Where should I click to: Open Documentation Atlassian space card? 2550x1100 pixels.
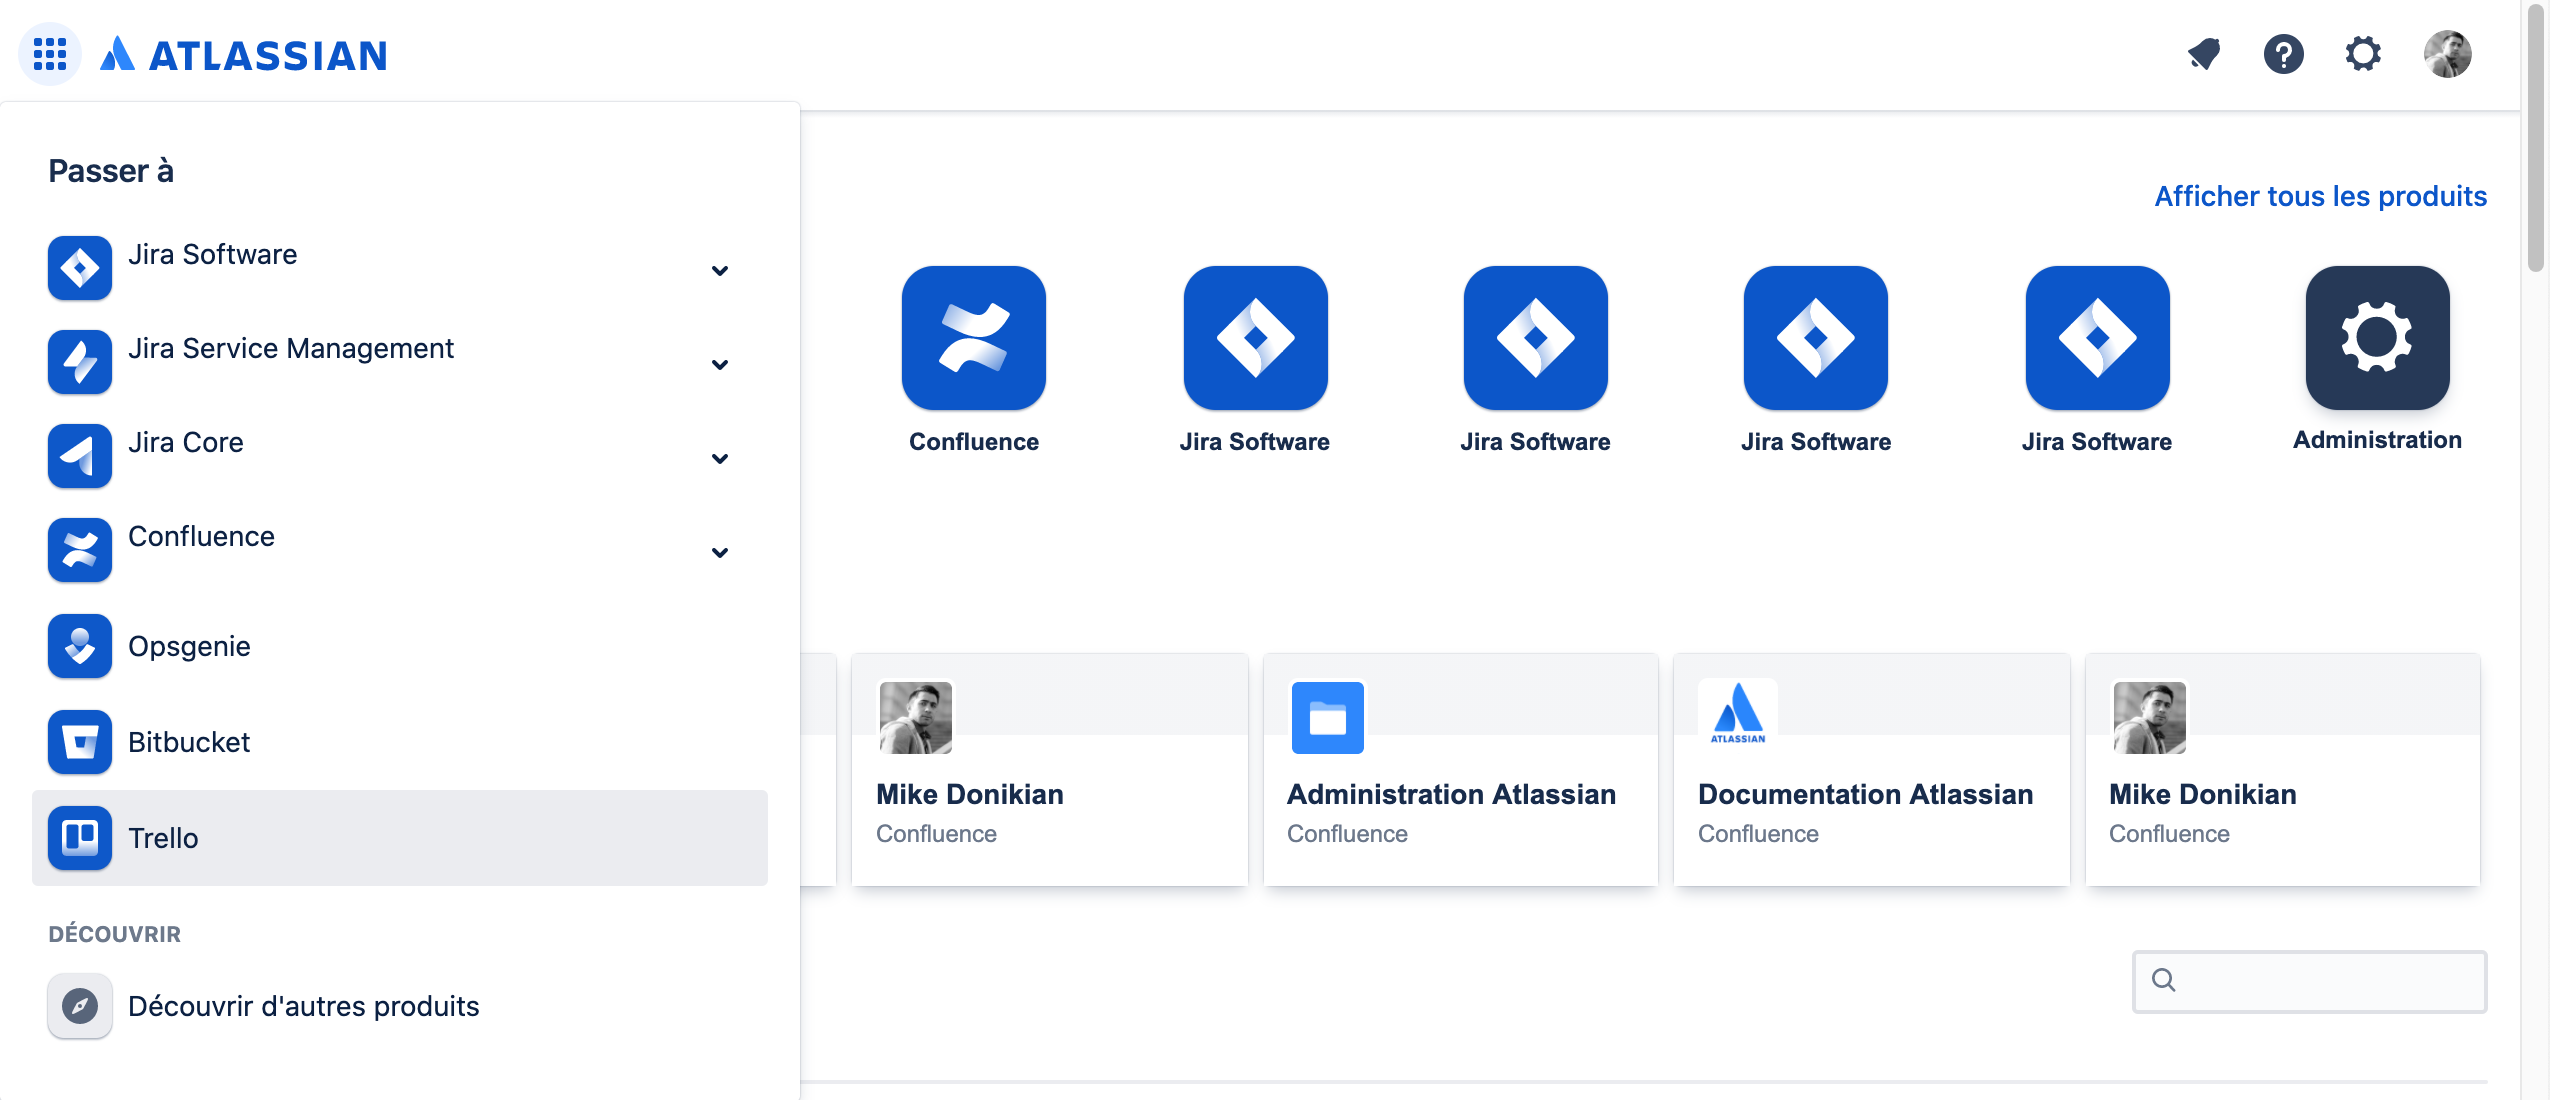pyautogui.click(x=1870, y=770)
